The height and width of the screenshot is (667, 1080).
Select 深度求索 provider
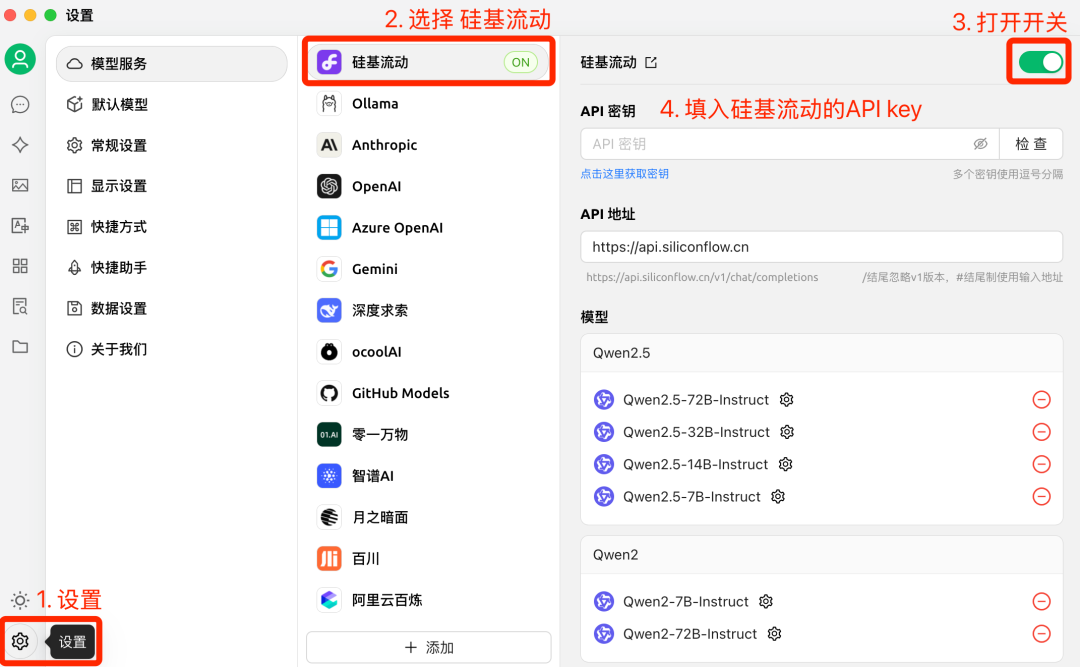[x=428, y=310]
